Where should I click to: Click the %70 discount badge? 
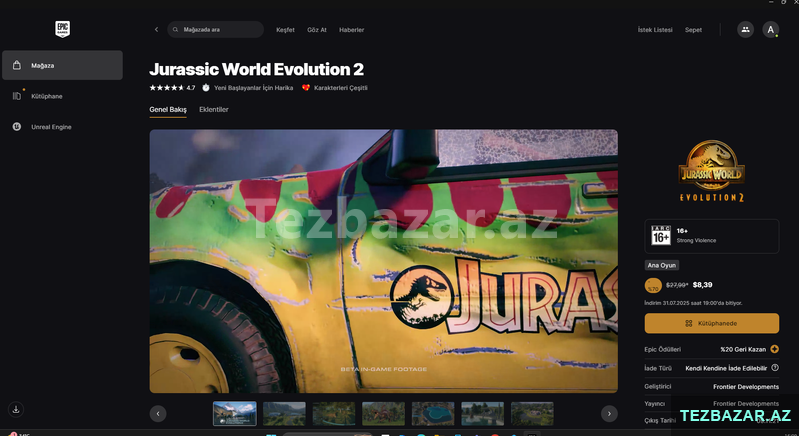653,285
